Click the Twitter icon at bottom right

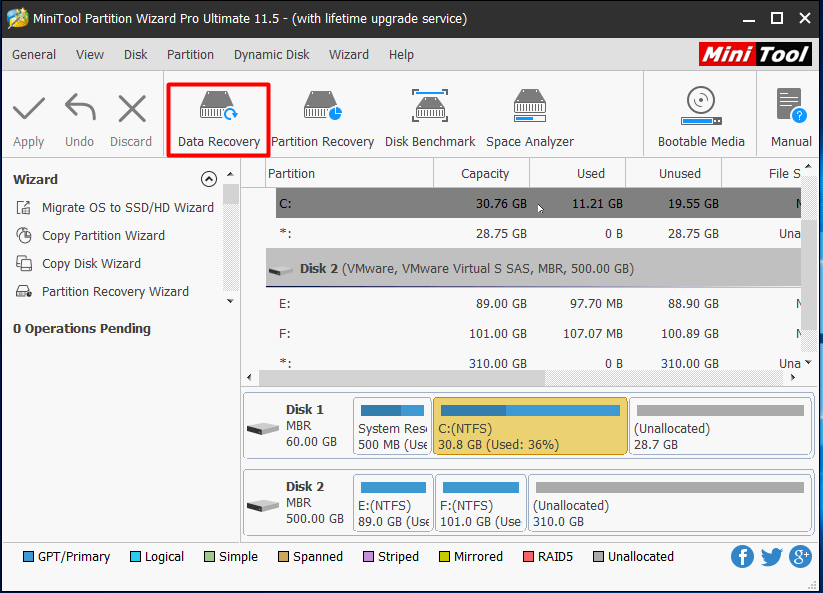[771, 556]
